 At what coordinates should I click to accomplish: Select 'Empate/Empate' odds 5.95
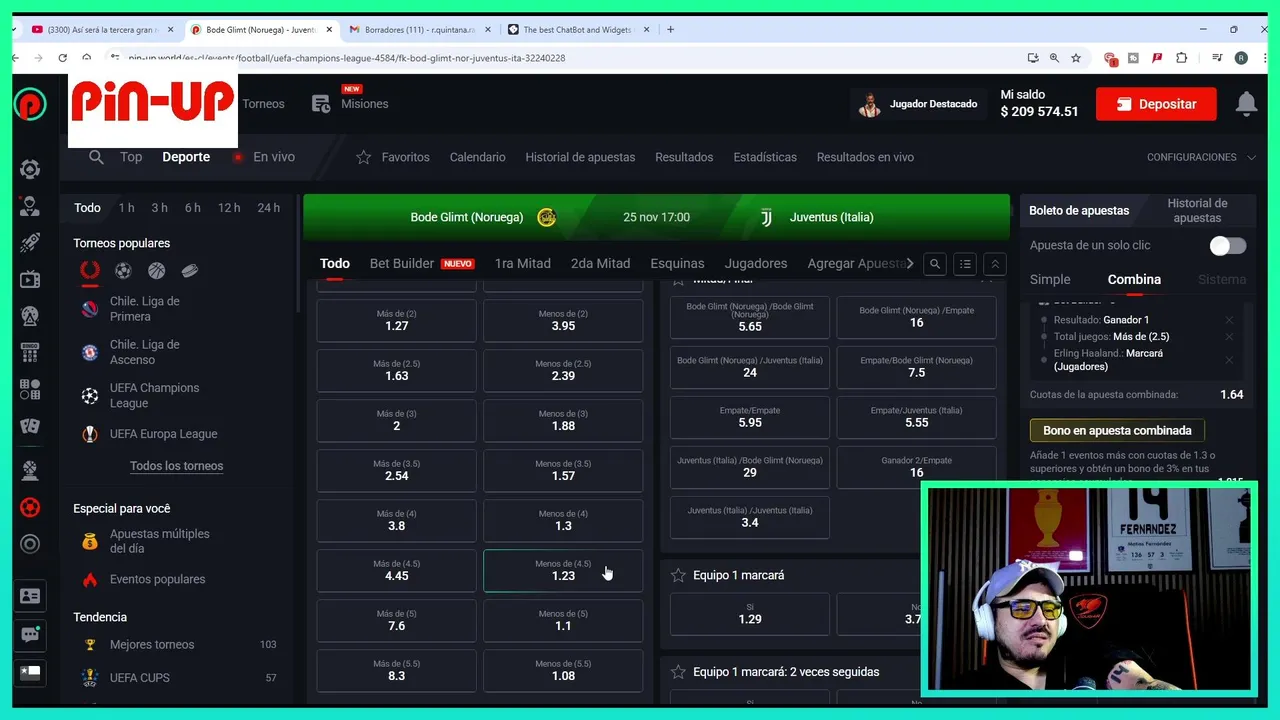coord(750,417)
